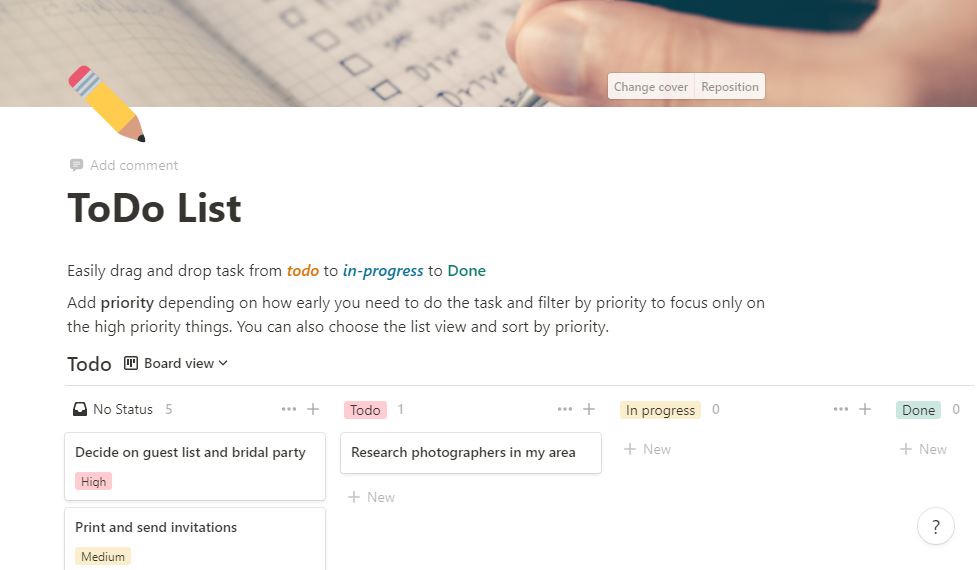The height and width of the screenshot is (570, 977).
Task: Add New card under In progress column
Action: click(x=647, y=449)
